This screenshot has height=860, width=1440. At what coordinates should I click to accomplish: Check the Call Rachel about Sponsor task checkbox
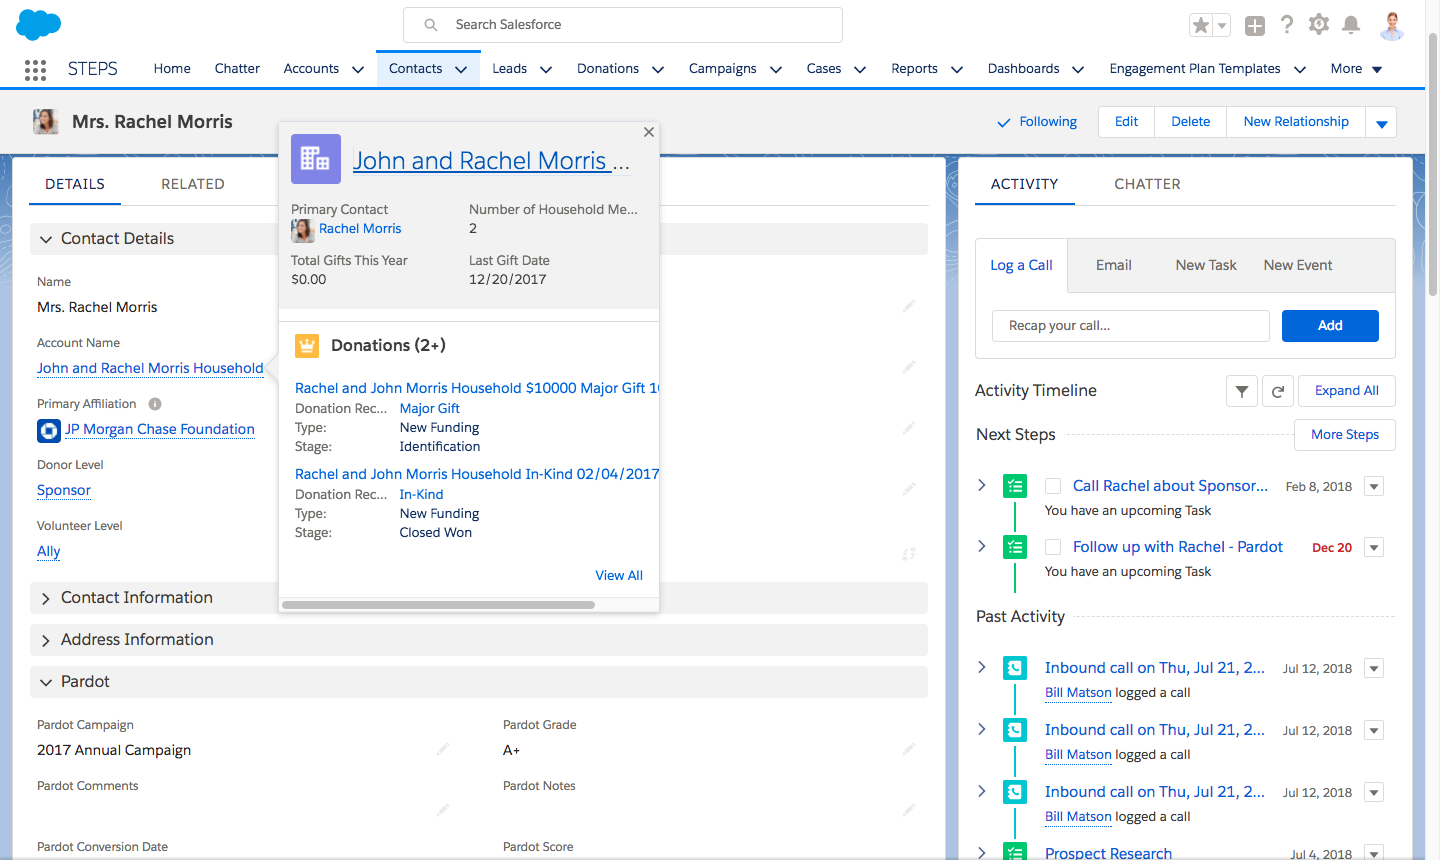pos(1053,486)
